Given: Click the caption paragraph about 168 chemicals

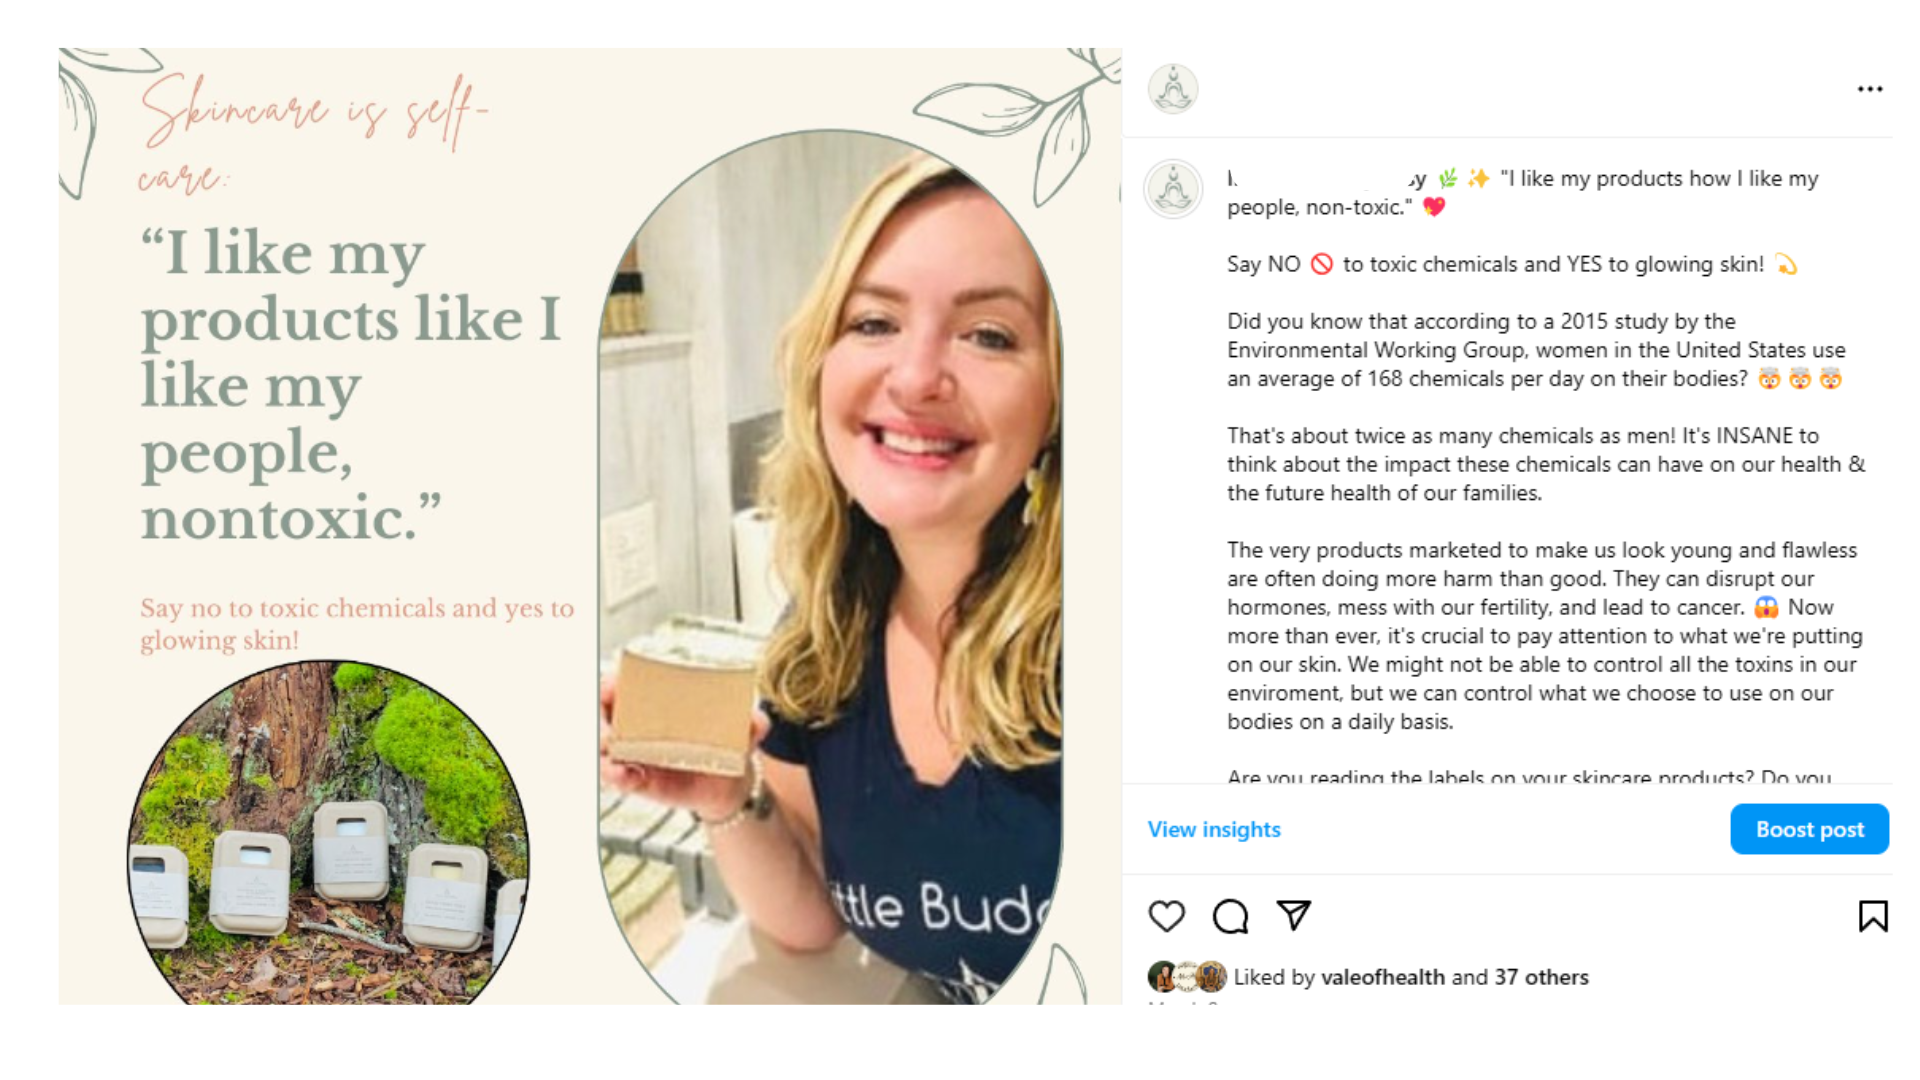Looking at the screenshot, I should pyautogui.click(x=1536, y=350).
